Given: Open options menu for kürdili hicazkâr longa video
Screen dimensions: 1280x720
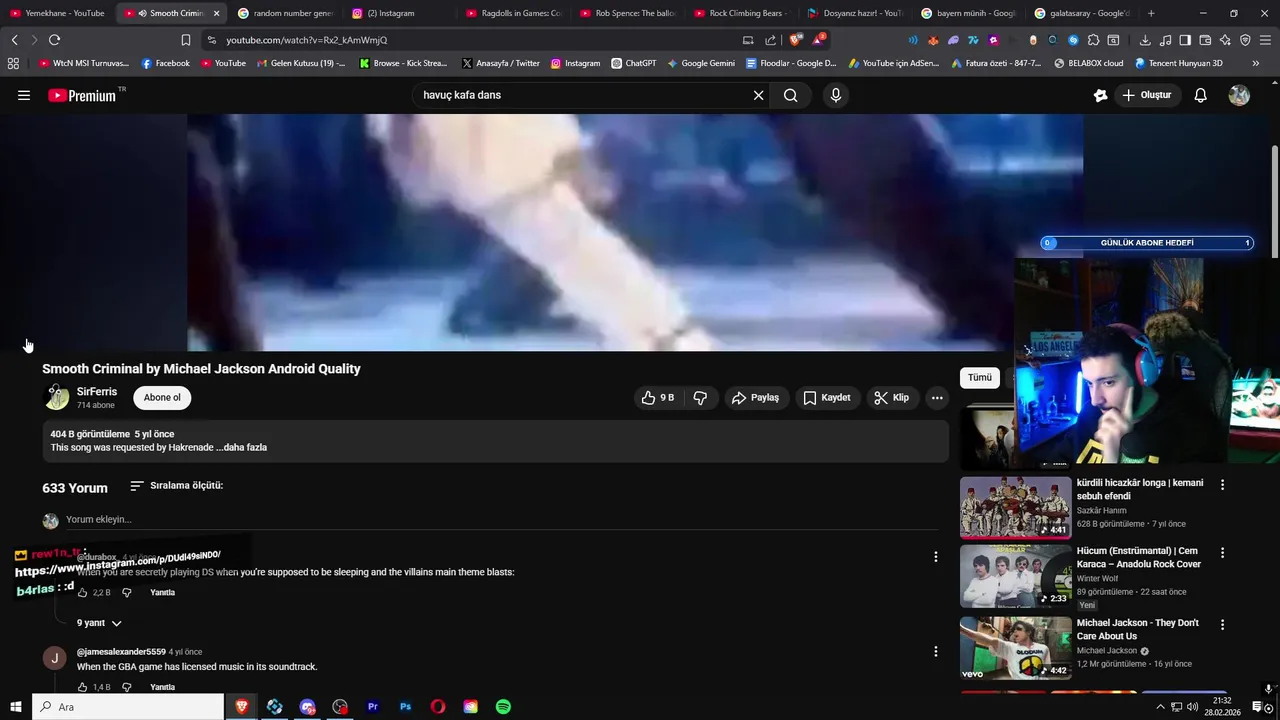Looking at the screenshot, I should coord(1222,484).
